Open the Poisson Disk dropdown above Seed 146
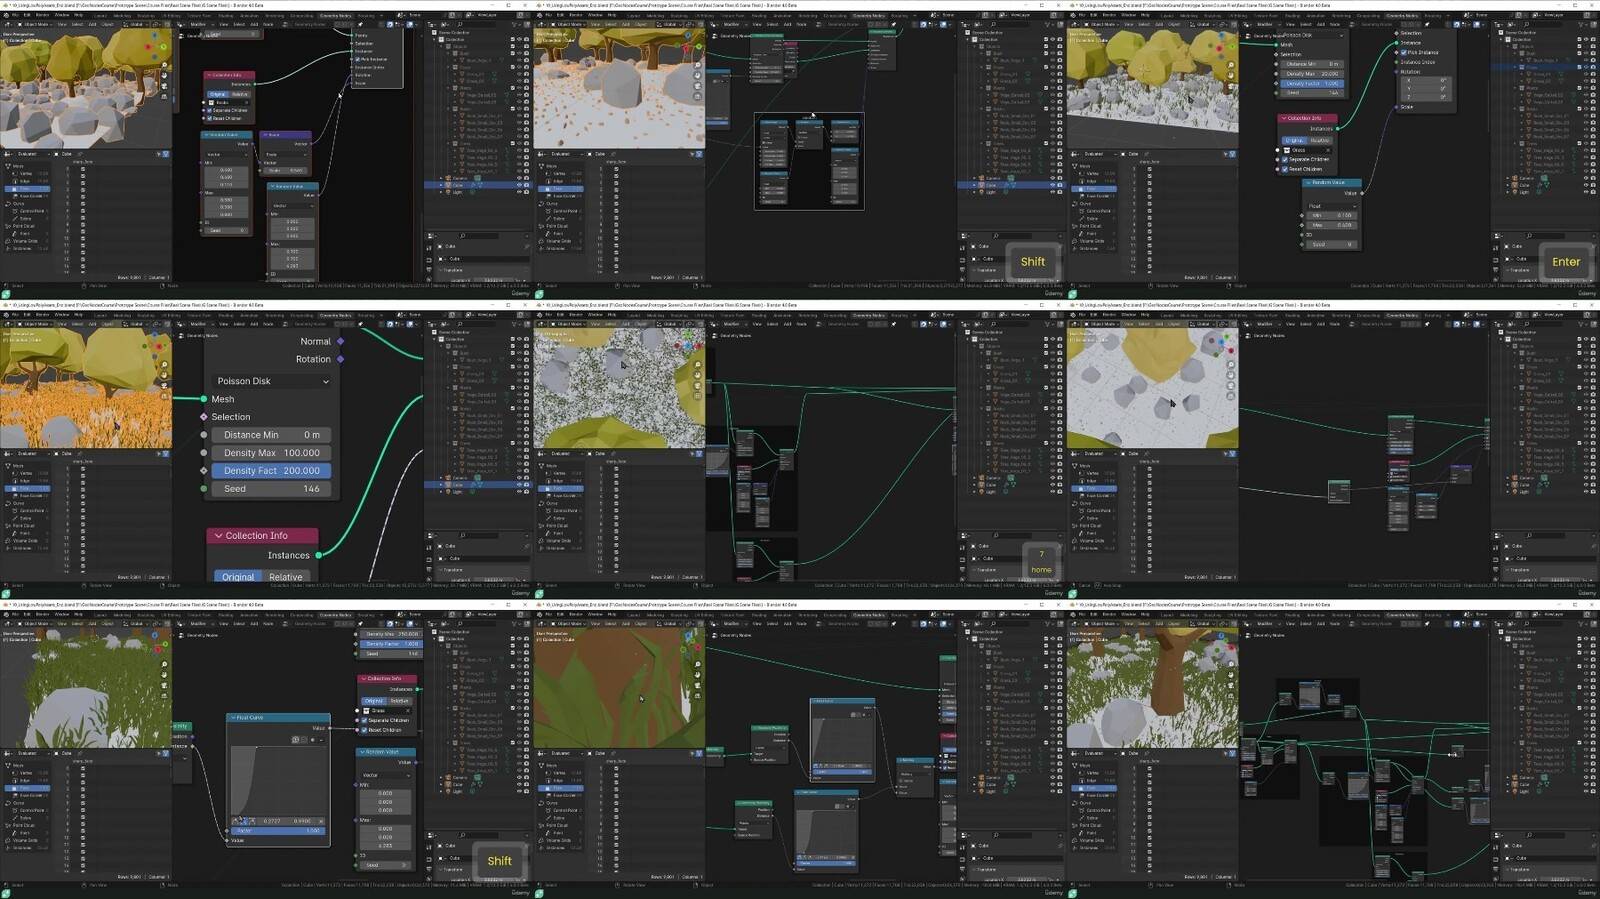 (x=272, y=381)
